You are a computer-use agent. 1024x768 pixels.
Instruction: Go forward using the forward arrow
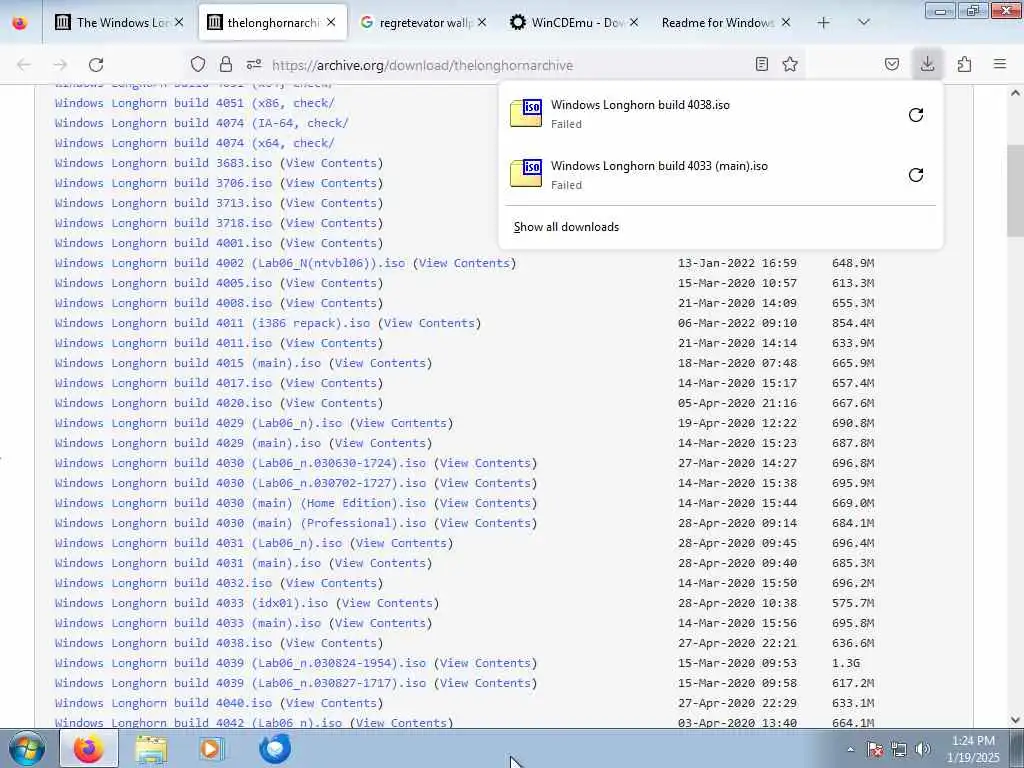[x=60, y=65]
